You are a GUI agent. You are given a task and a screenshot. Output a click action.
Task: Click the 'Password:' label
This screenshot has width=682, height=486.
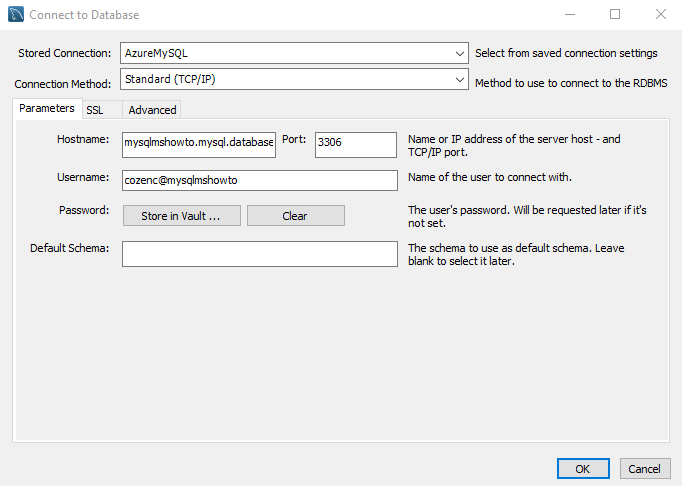click(x=84, y=210)
